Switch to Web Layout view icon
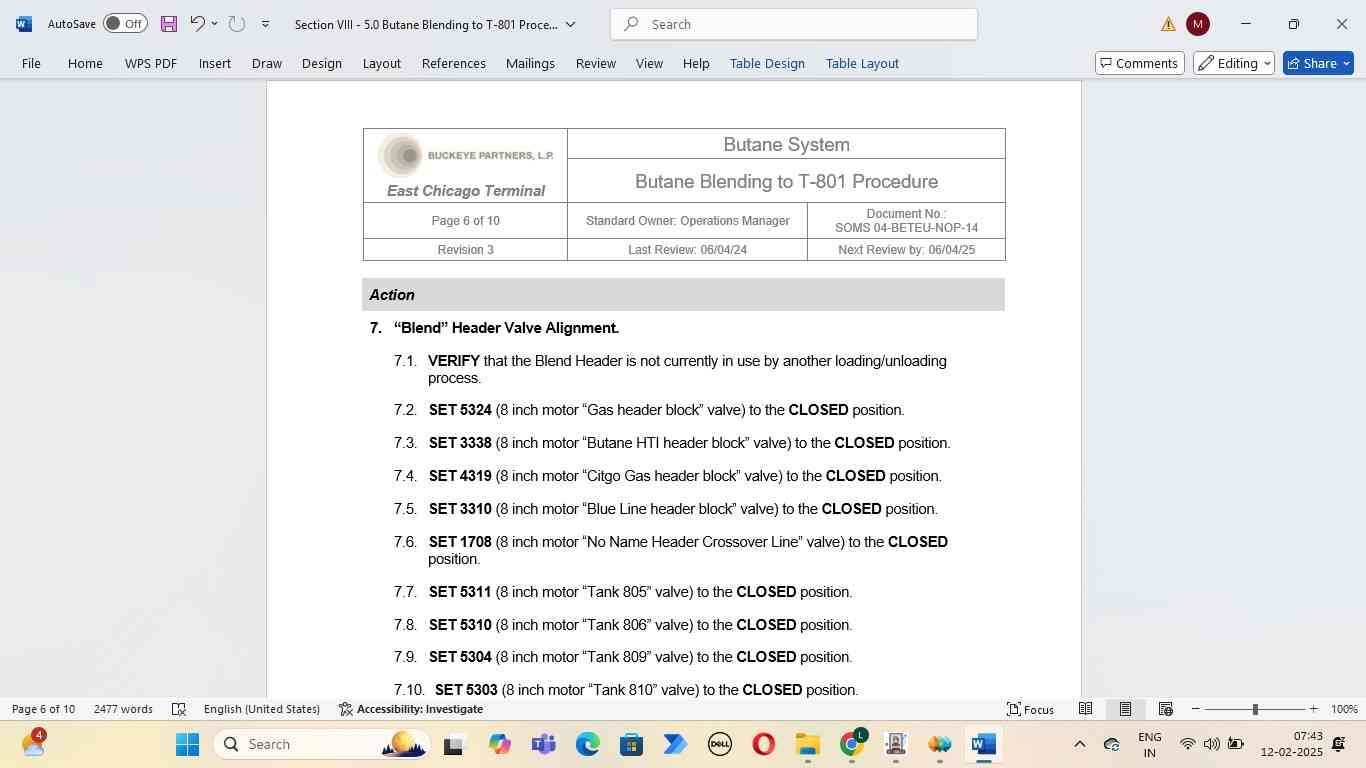Screen dimensions: 1366x768 pyautogui.click(x=1165, y=709)
